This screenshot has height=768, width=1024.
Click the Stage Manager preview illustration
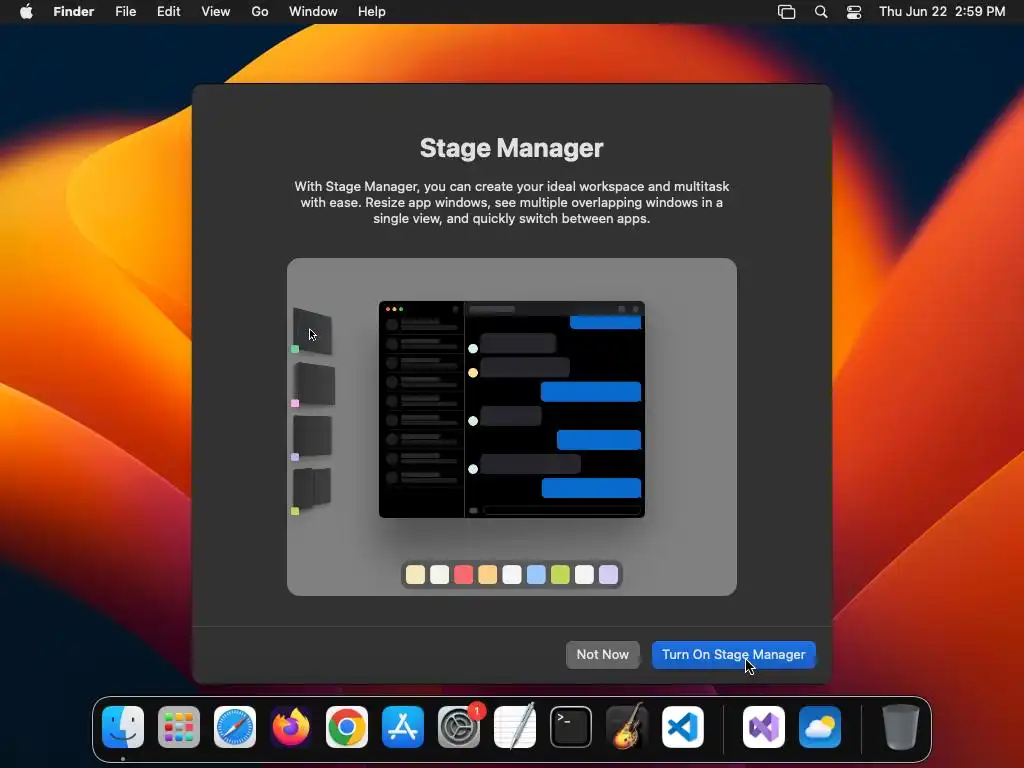[511, 426]
